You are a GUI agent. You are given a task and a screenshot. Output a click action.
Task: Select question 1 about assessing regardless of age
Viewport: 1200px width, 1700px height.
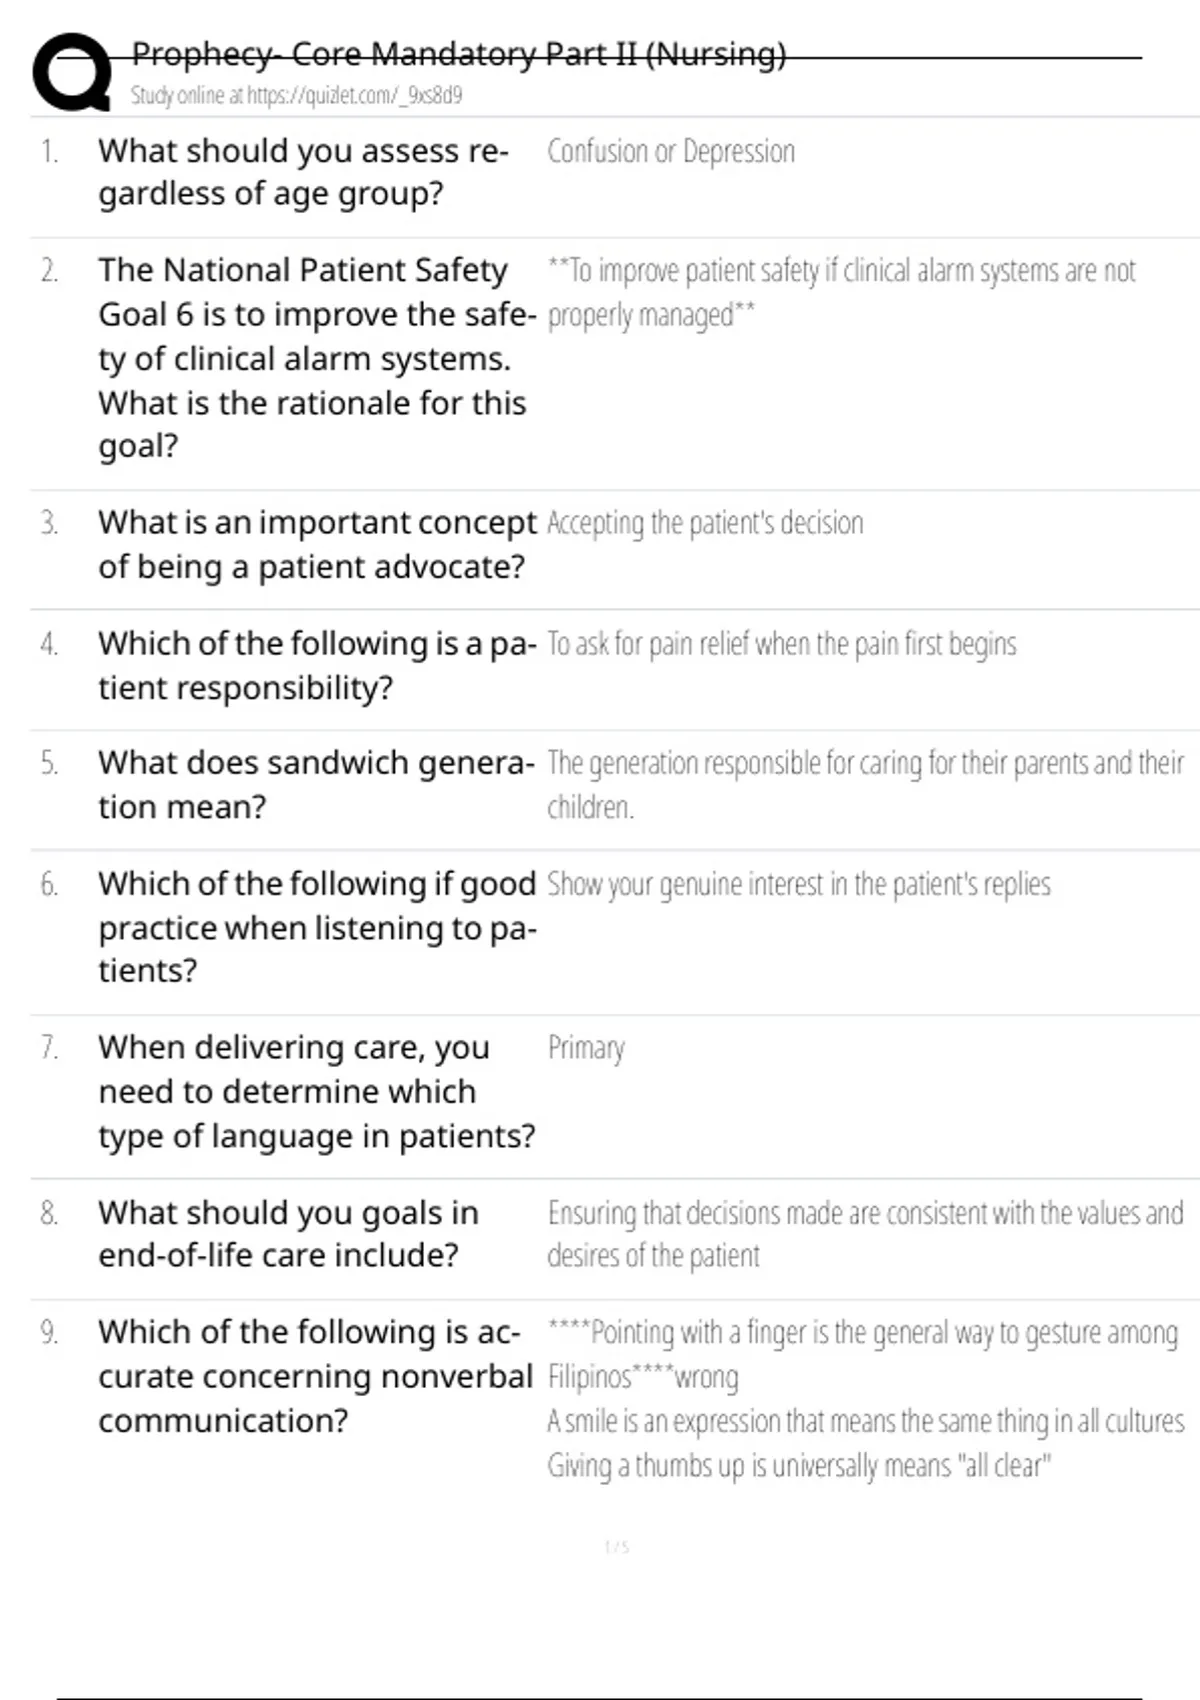[x=303, y=172]
